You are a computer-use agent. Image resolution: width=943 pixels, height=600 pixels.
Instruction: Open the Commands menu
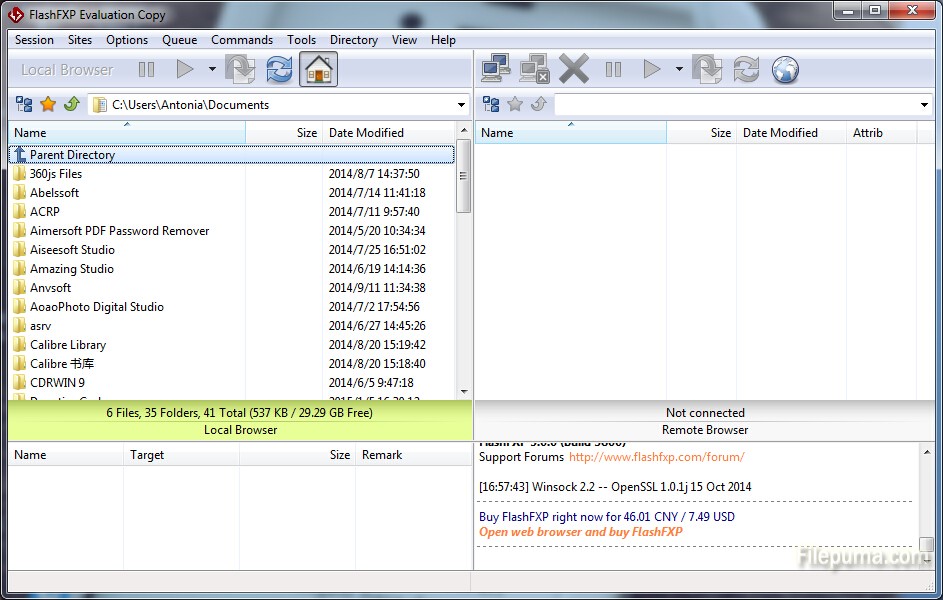[x=242, y=40]
